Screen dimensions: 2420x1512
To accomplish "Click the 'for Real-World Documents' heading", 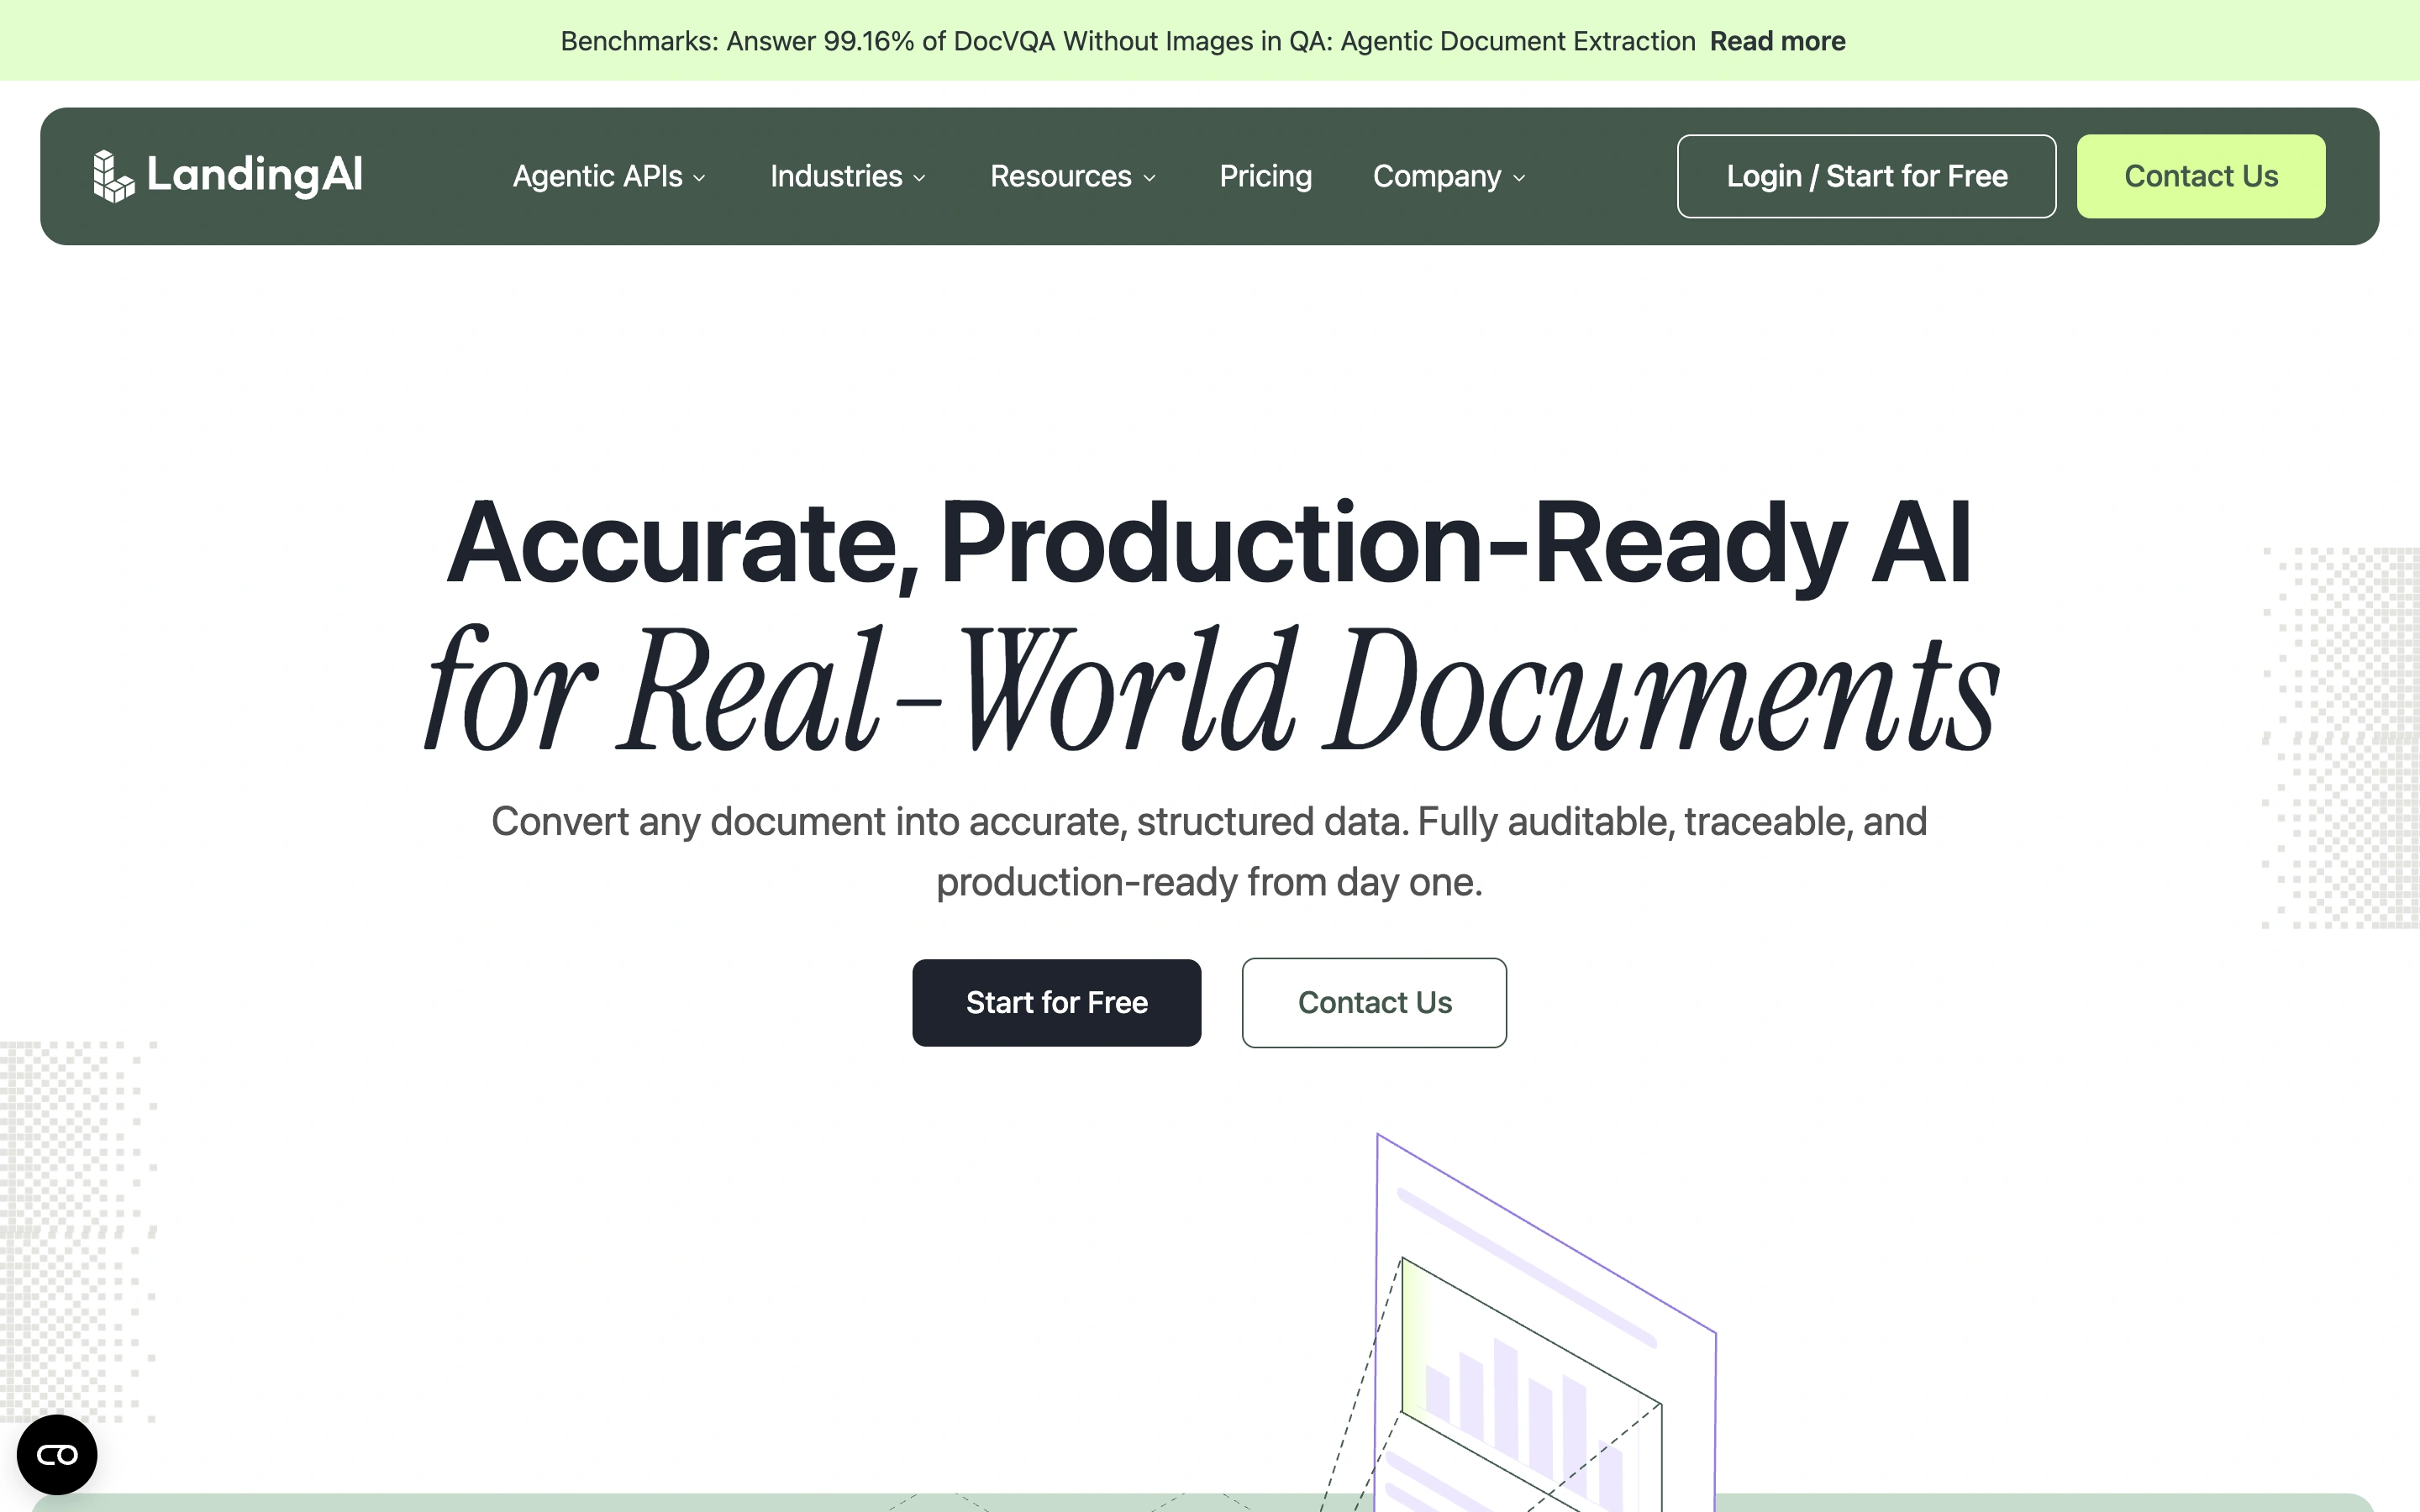I will pyautogui.click(x=1210, y=690).
